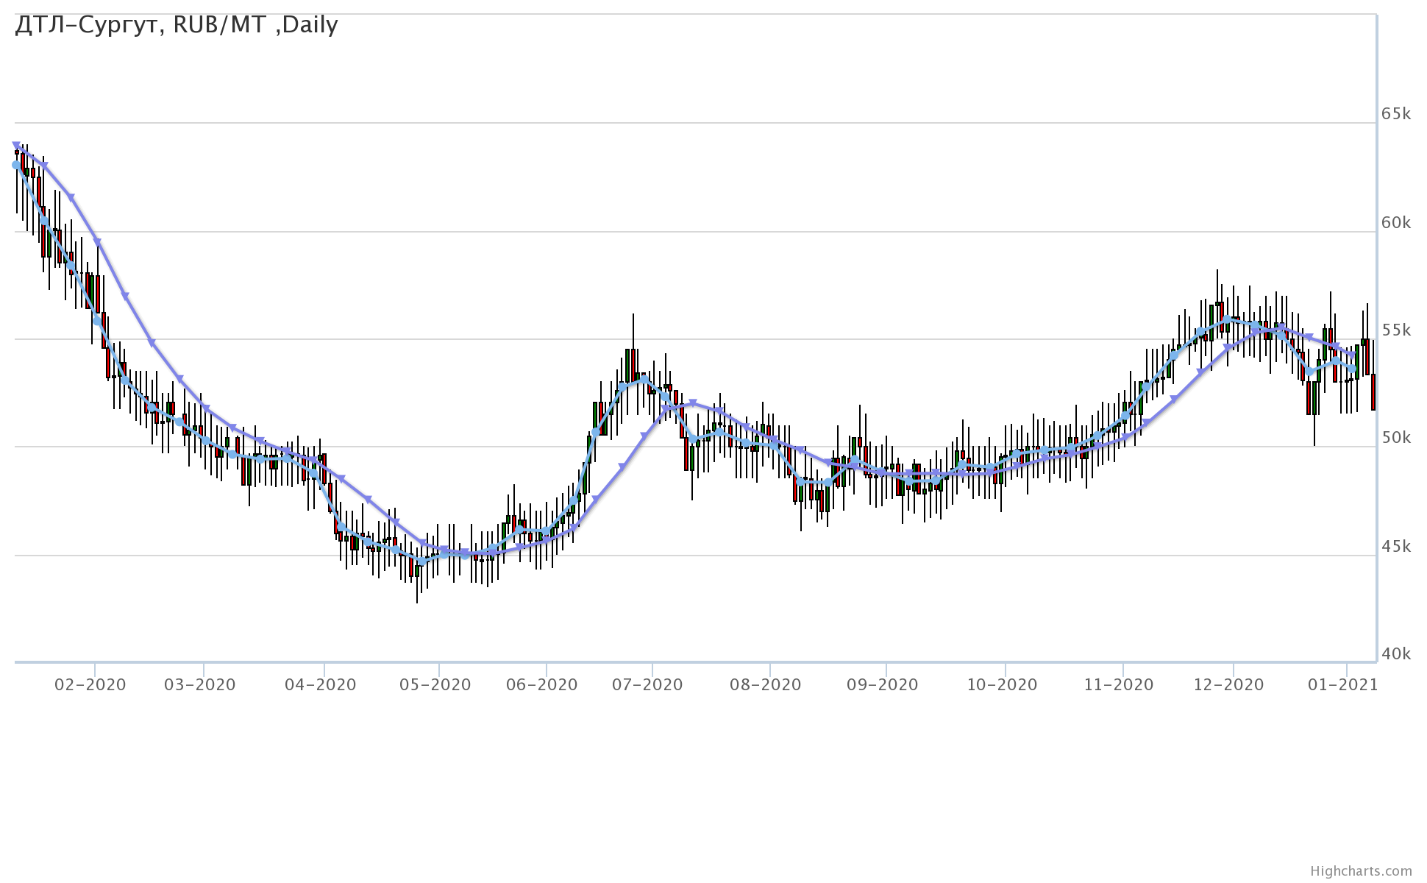Select the 45k price axis label
The width and height of the screenshot is (1427, 883).
(1395, 546)
